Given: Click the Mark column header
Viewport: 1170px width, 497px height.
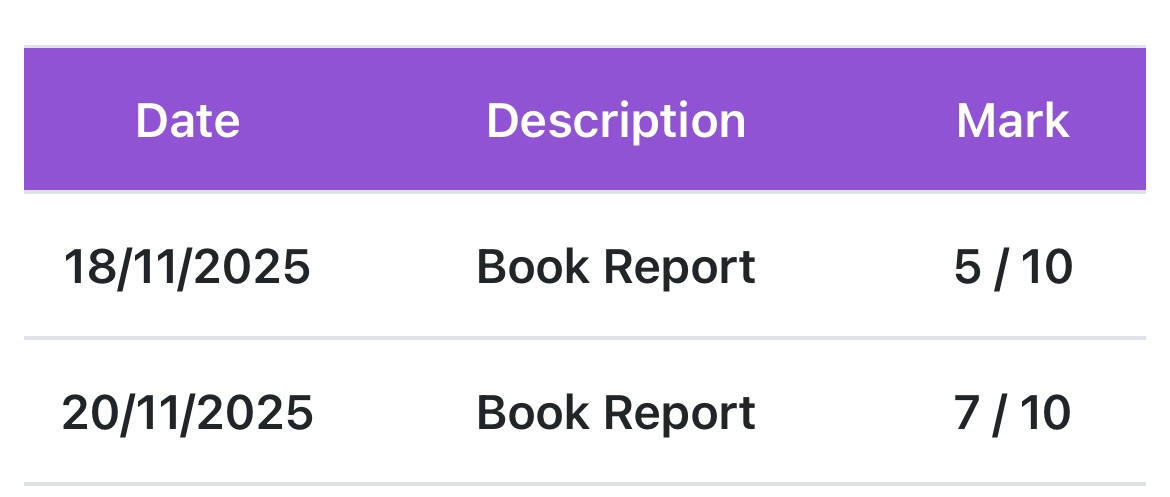Looking at the screenshot, I should click(1012, 121).
